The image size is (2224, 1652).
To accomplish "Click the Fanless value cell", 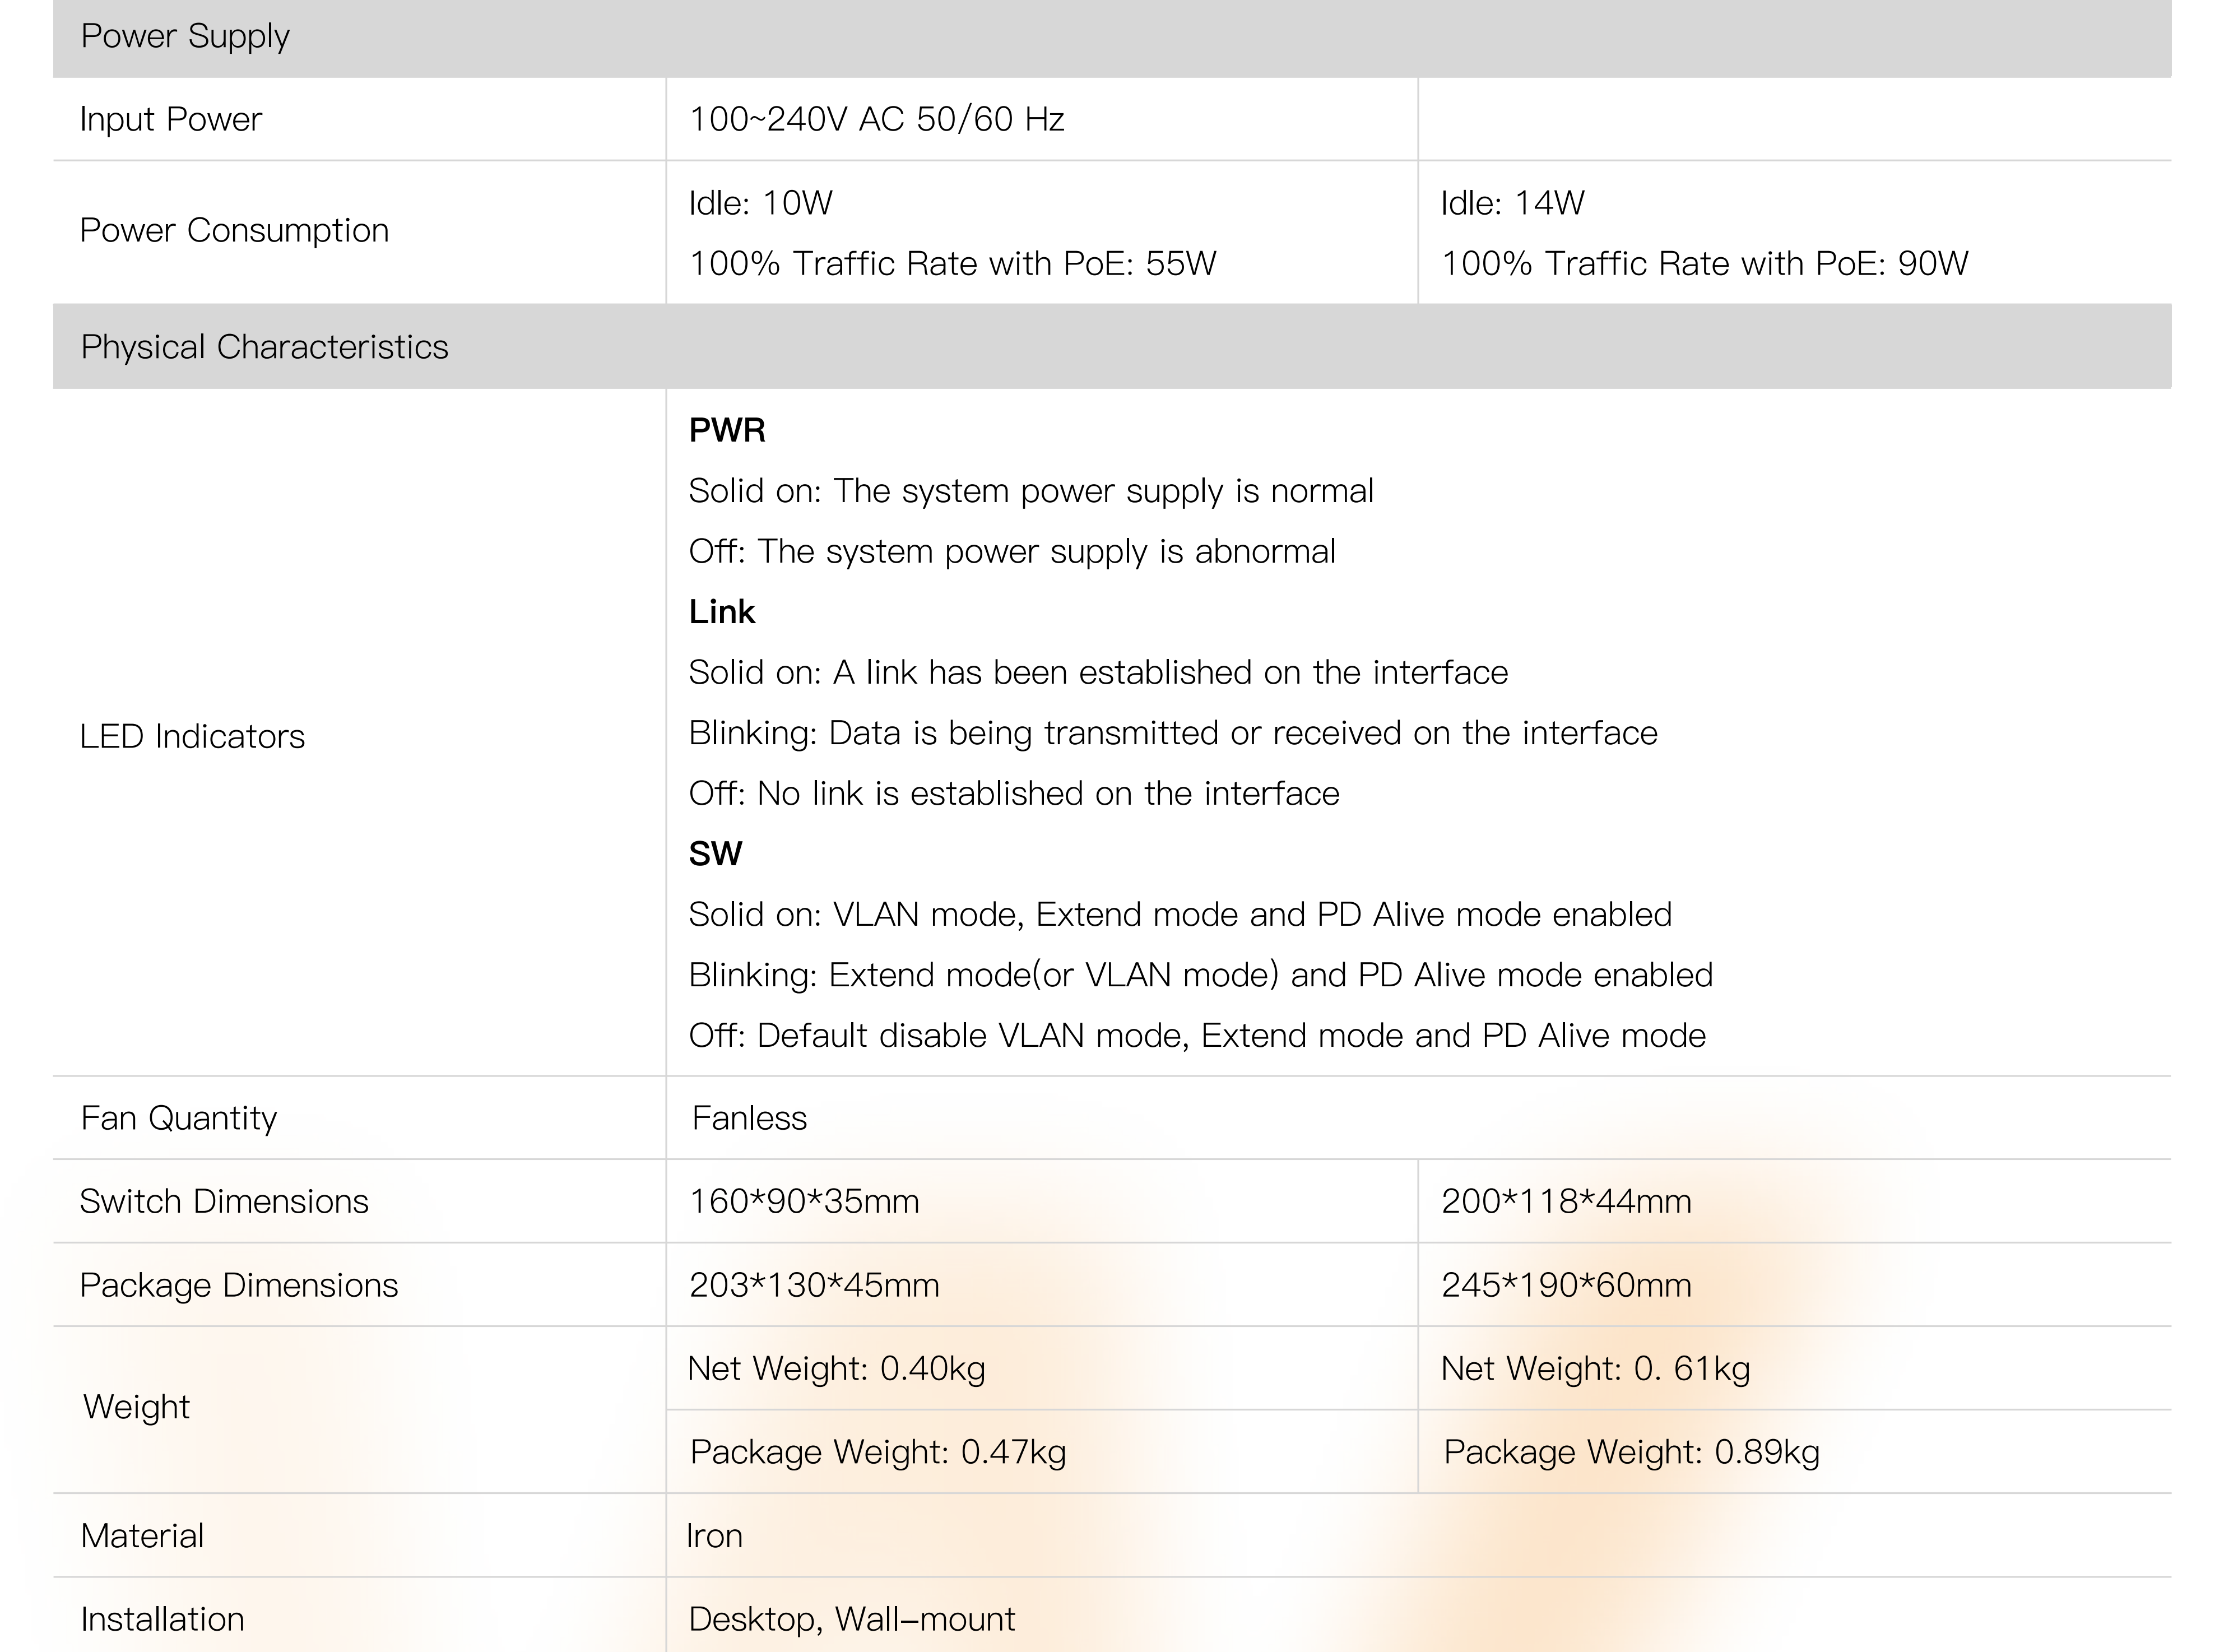I will (749, 1118).
